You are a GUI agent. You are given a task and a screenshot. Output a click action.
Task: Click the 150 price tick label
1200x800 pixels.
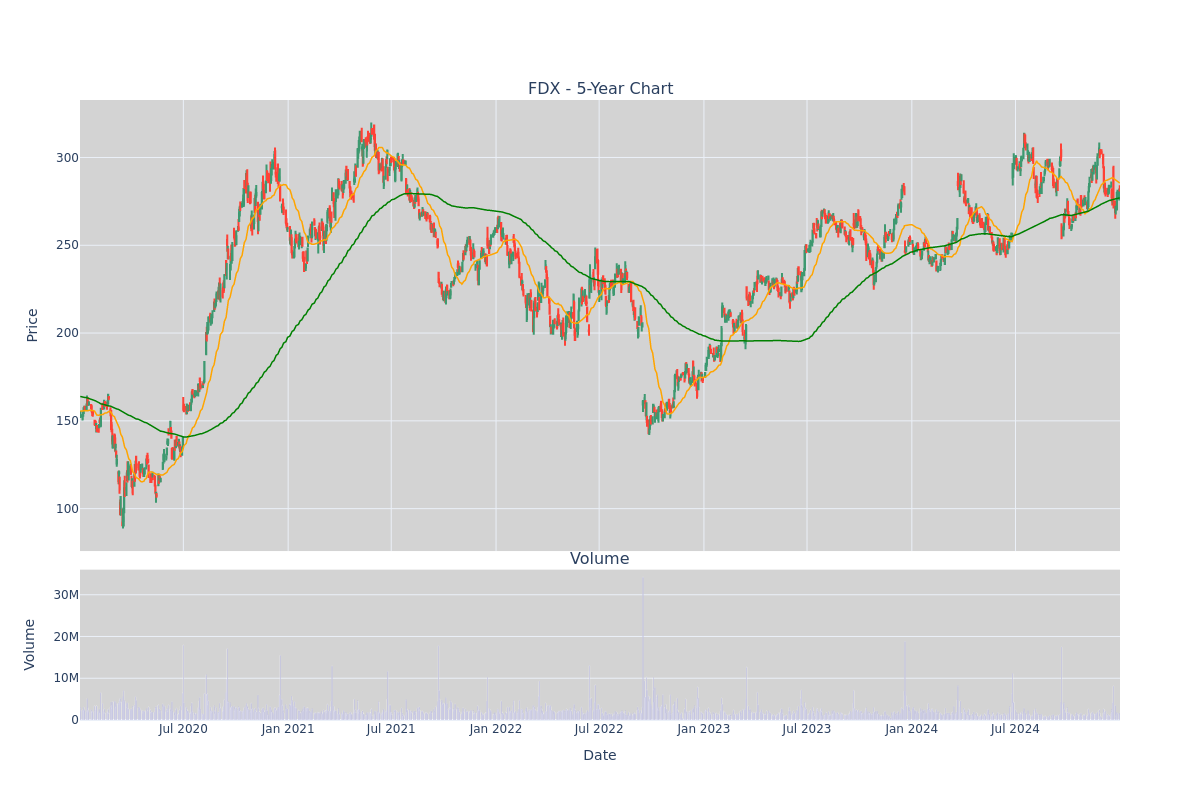[x=66, y=421]
